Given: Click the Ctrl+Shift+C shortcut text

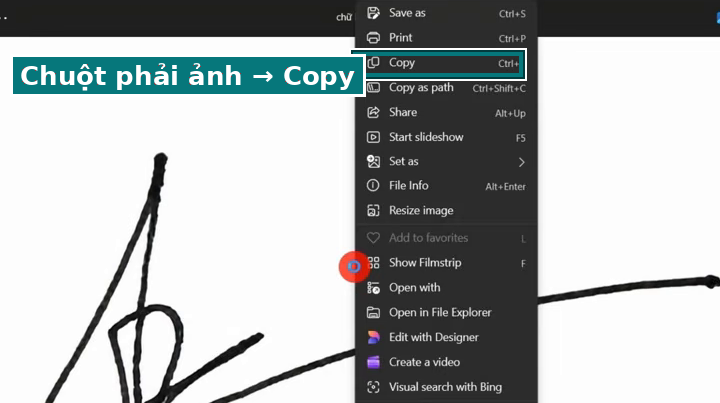Looking at the screenshot, I should [499, 88].
